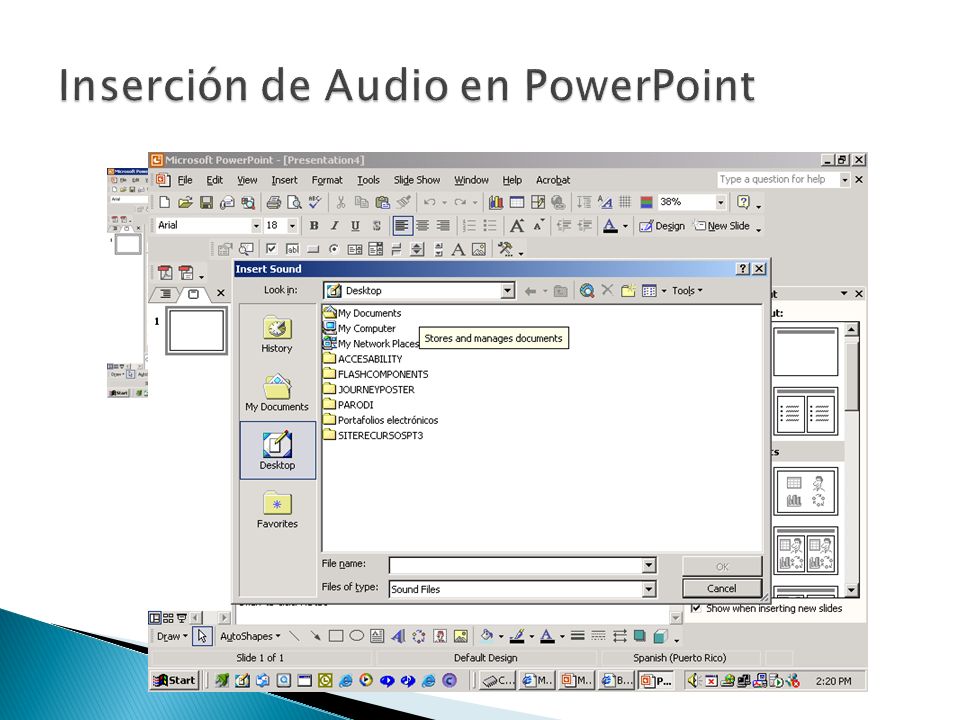Expand the Look in location dropdown

pos(508,291)
